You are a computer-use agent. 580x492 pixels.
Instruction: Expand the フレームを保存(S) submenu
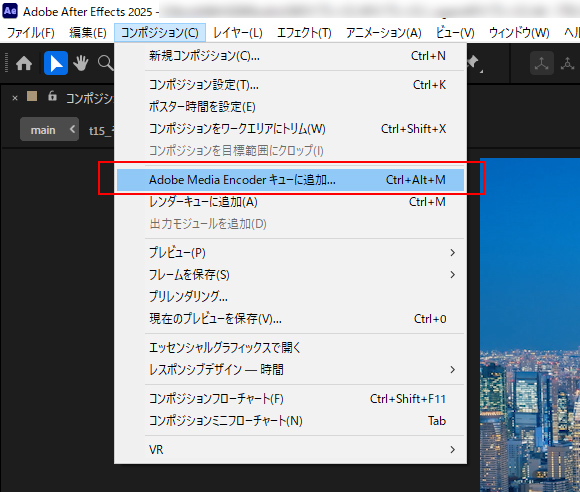pos(290,275)
